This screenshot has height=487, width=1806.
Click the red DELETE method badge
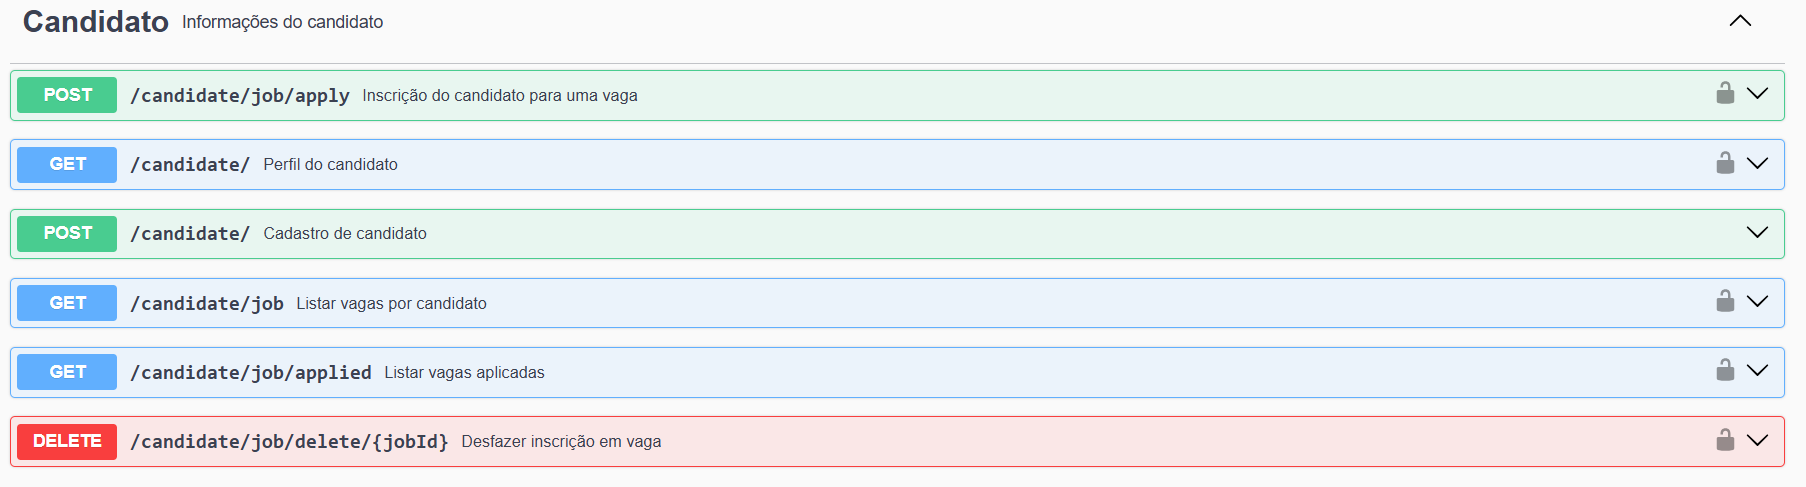coord(67,441)
